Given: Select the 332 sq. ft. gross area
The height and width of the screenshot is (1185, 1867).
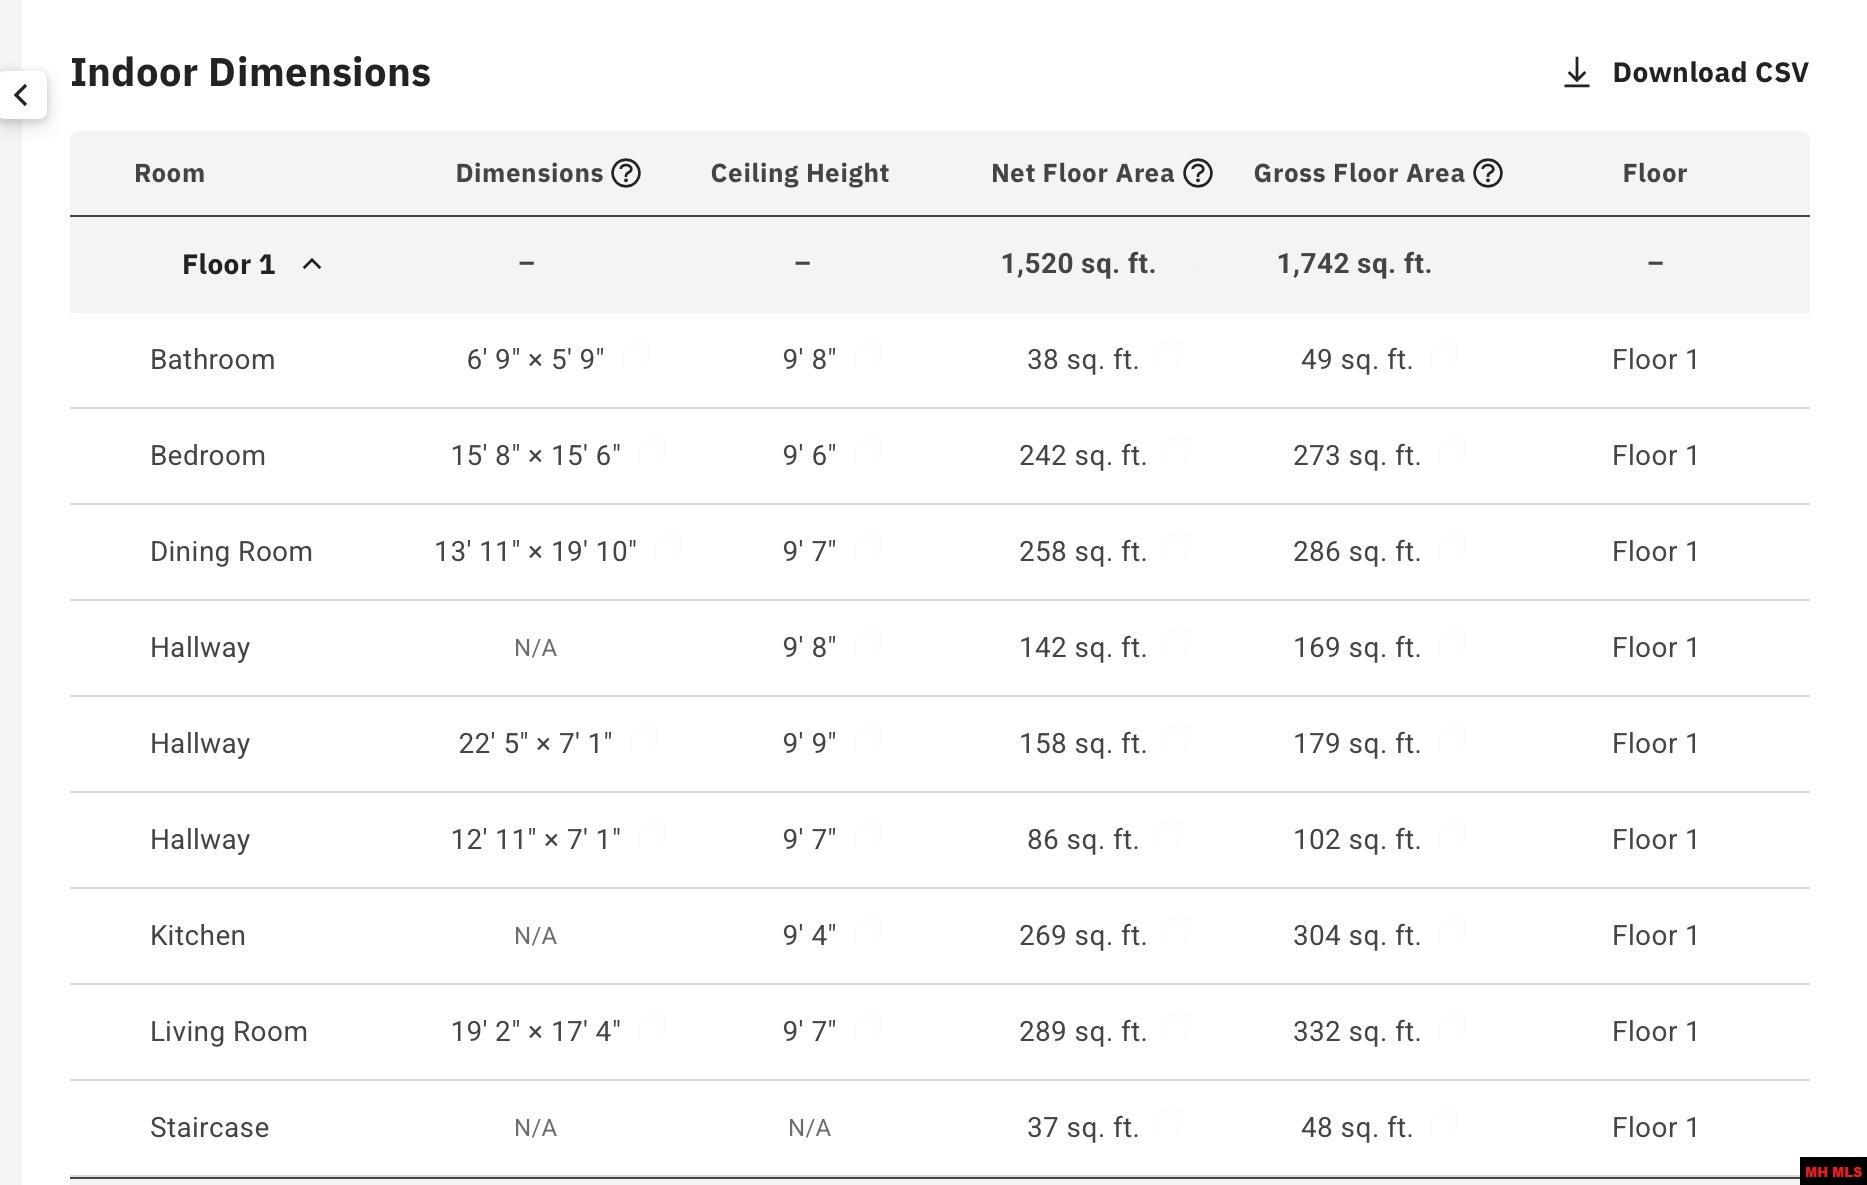Looking at the screenshot, I should click(1357, 1032).
